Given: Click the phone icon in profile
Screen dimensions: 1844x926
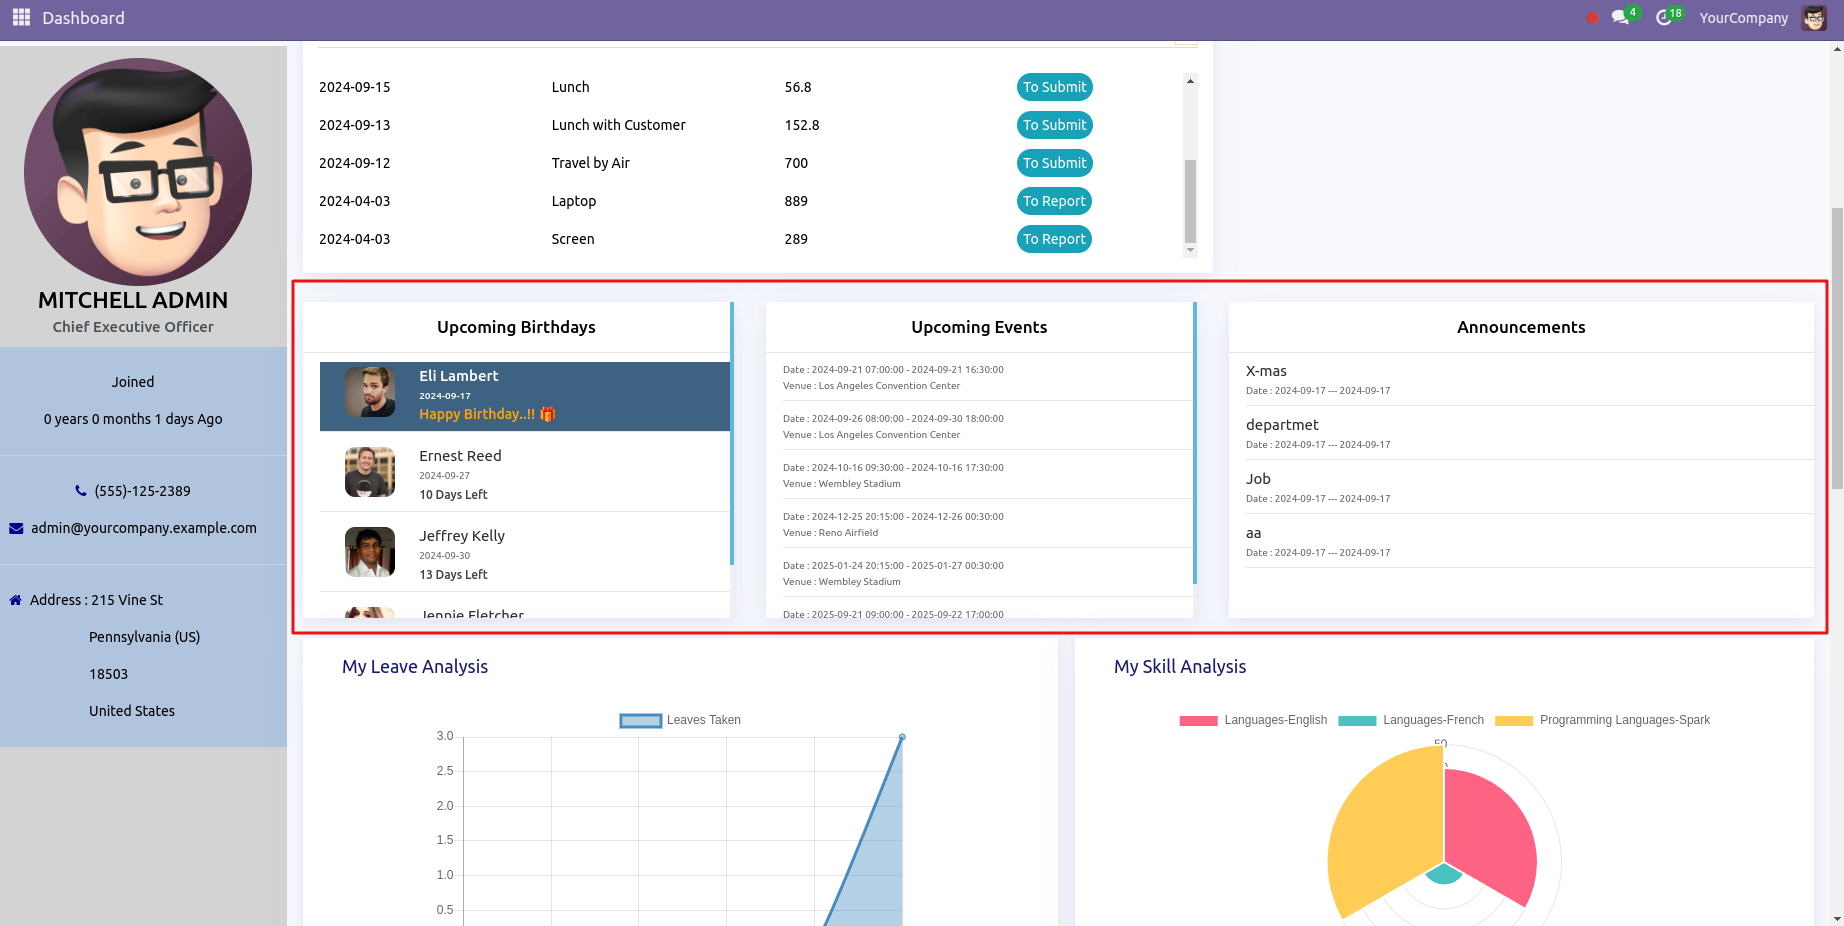Looking at the screenshot, I should pos(81,491).
